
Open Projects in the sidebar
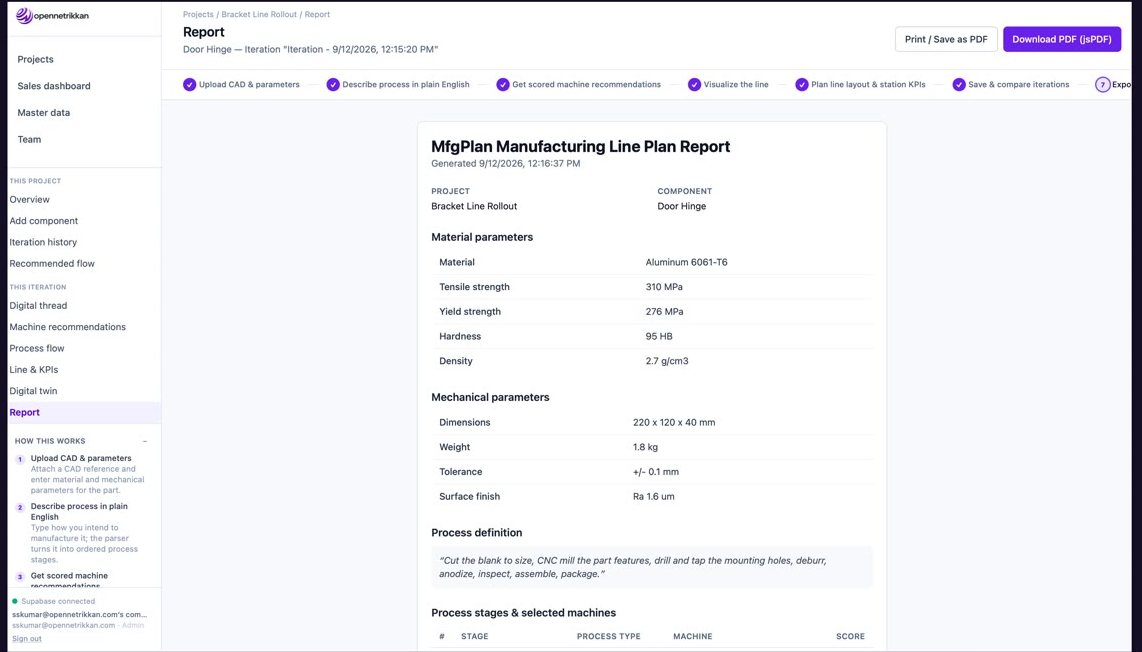point(36,59)
